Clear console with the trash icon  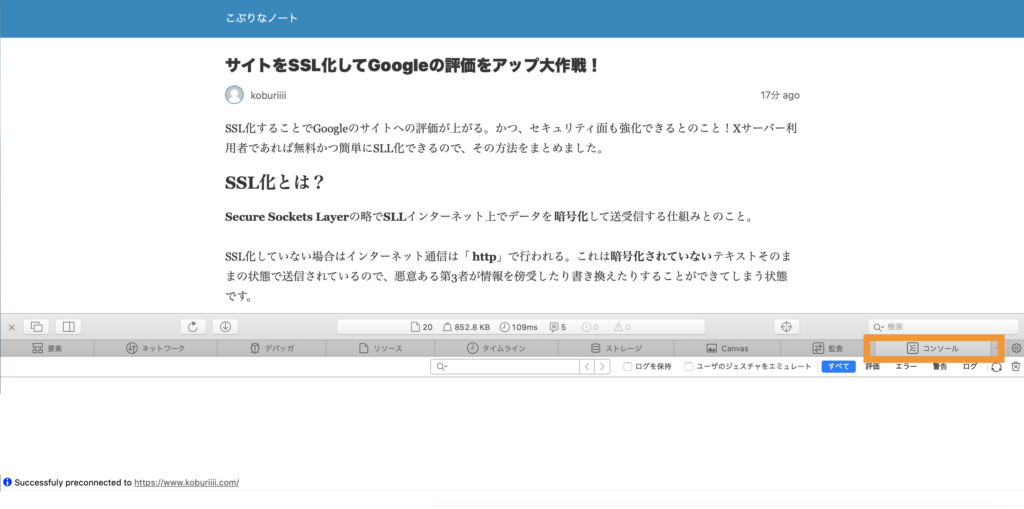[1015, 367]
